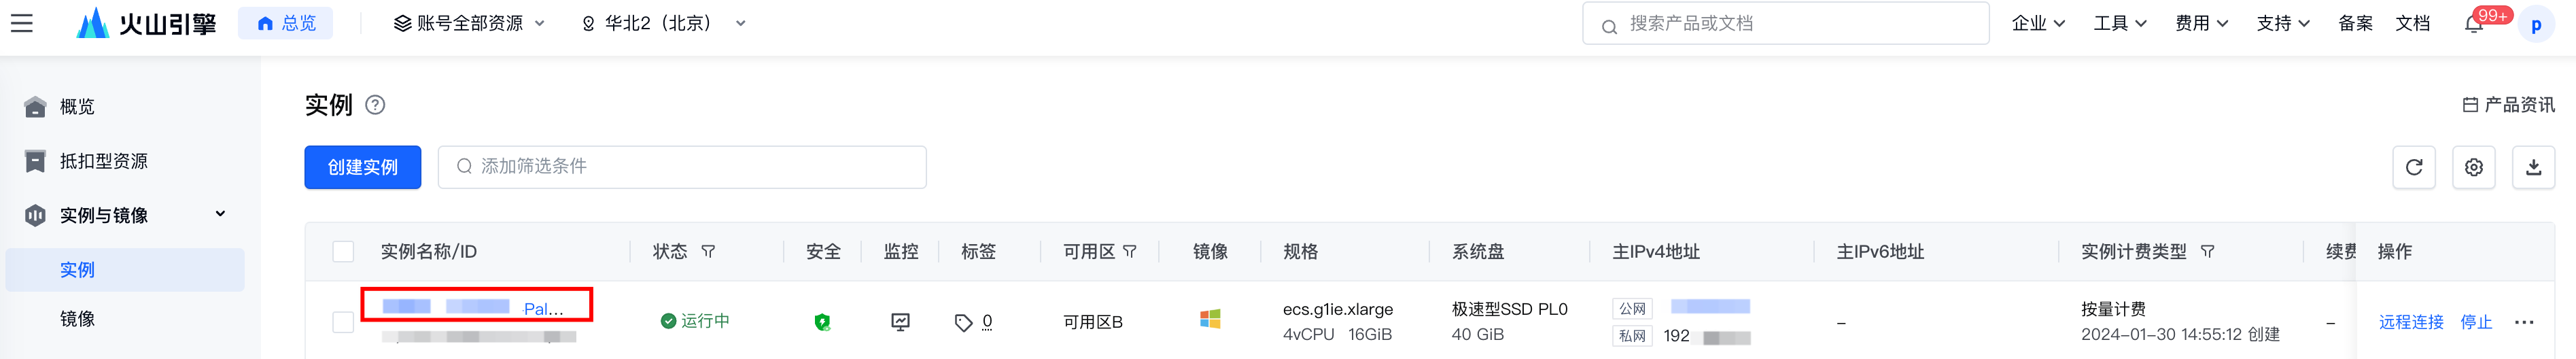Click the help icon next to 实例 title
Image resolution: width=2576 pixels, height=359 pixels.
(375, 105)
